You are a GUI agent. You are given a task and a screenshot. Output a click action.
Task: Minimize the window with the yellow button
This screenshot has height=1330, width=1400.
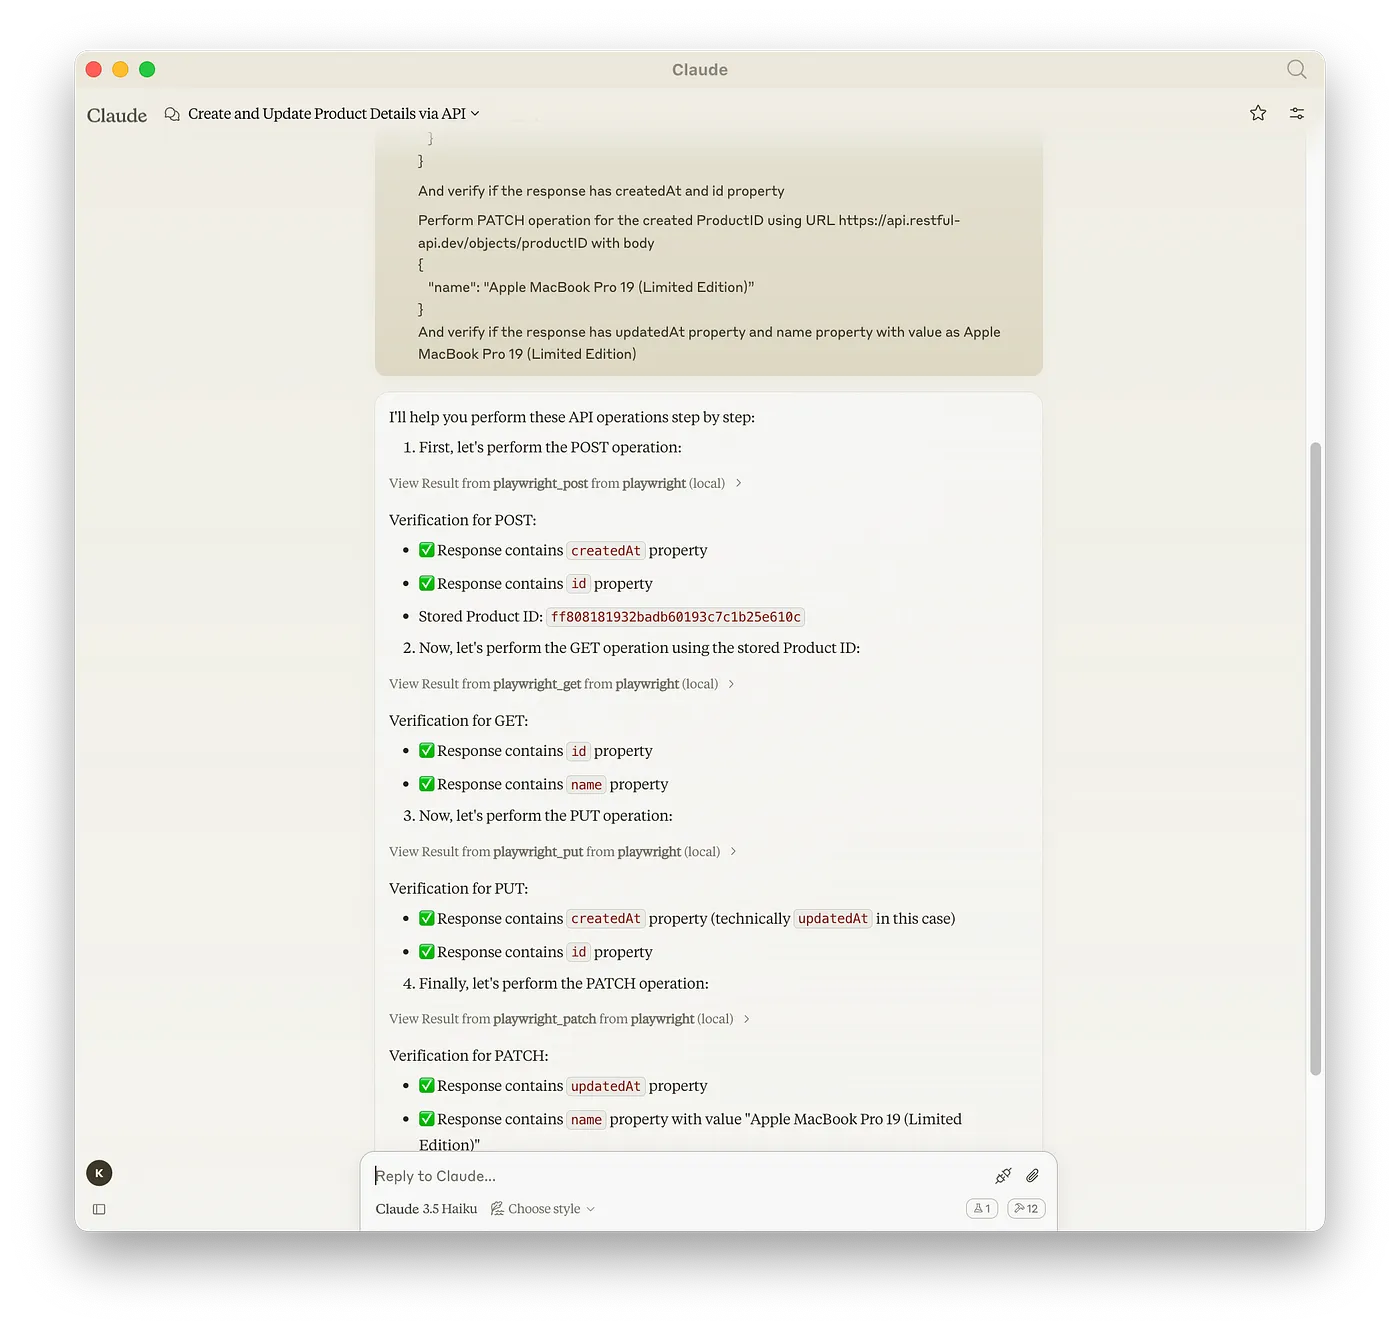click(x=120, y=69)
